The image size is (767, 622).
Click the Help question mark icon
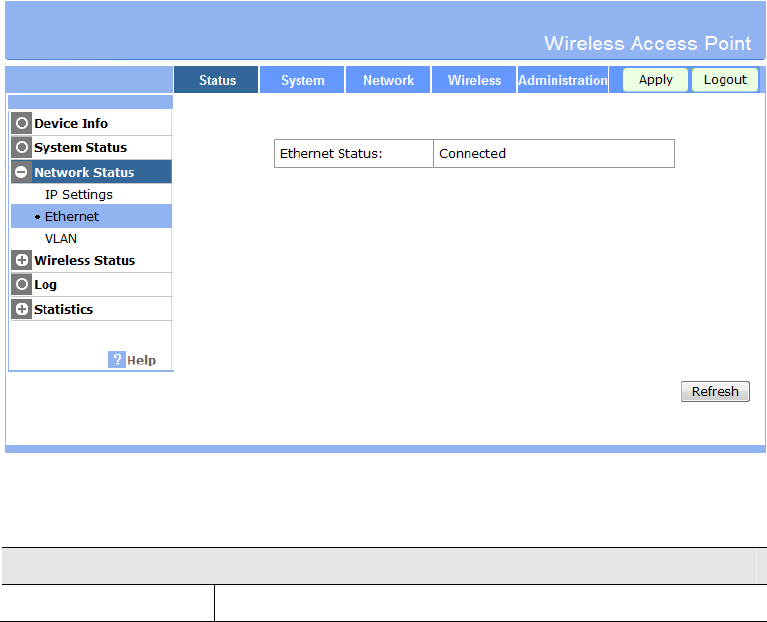[x=117, y=360]
